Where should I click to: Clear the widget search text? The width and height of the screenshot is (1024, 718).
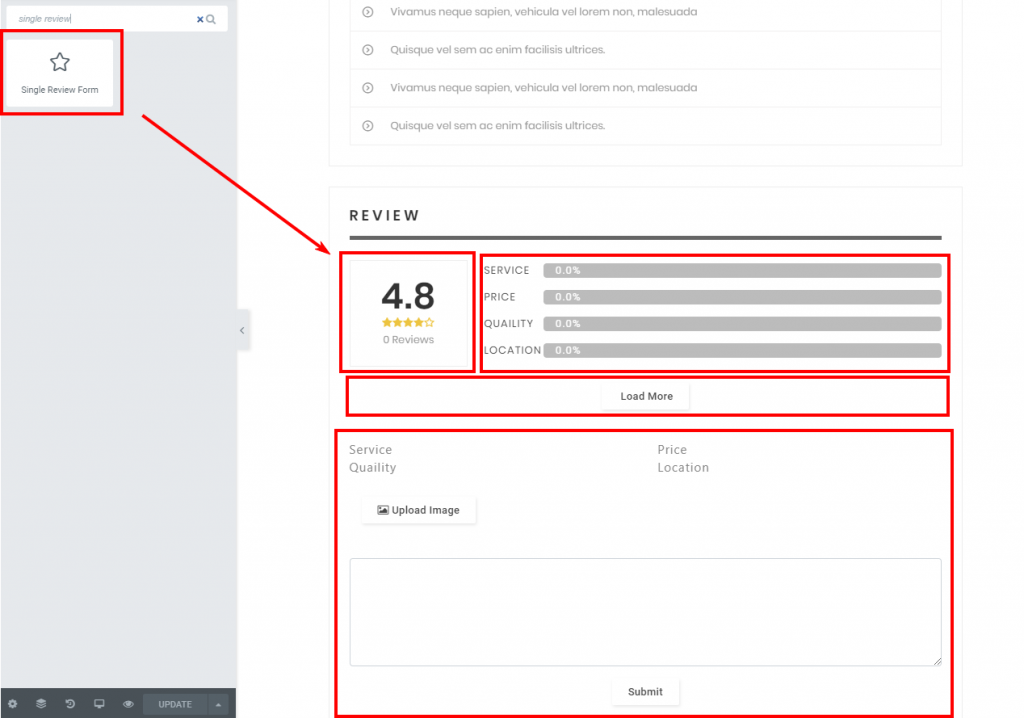coord(200,19)
